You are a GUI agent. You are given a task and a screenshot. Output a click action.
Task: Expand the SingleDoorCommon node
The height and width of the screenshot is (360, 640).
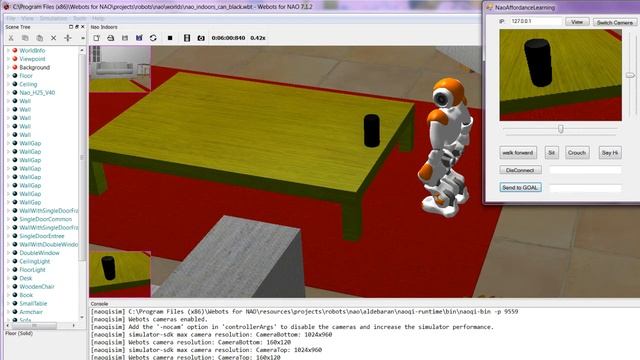8,219
